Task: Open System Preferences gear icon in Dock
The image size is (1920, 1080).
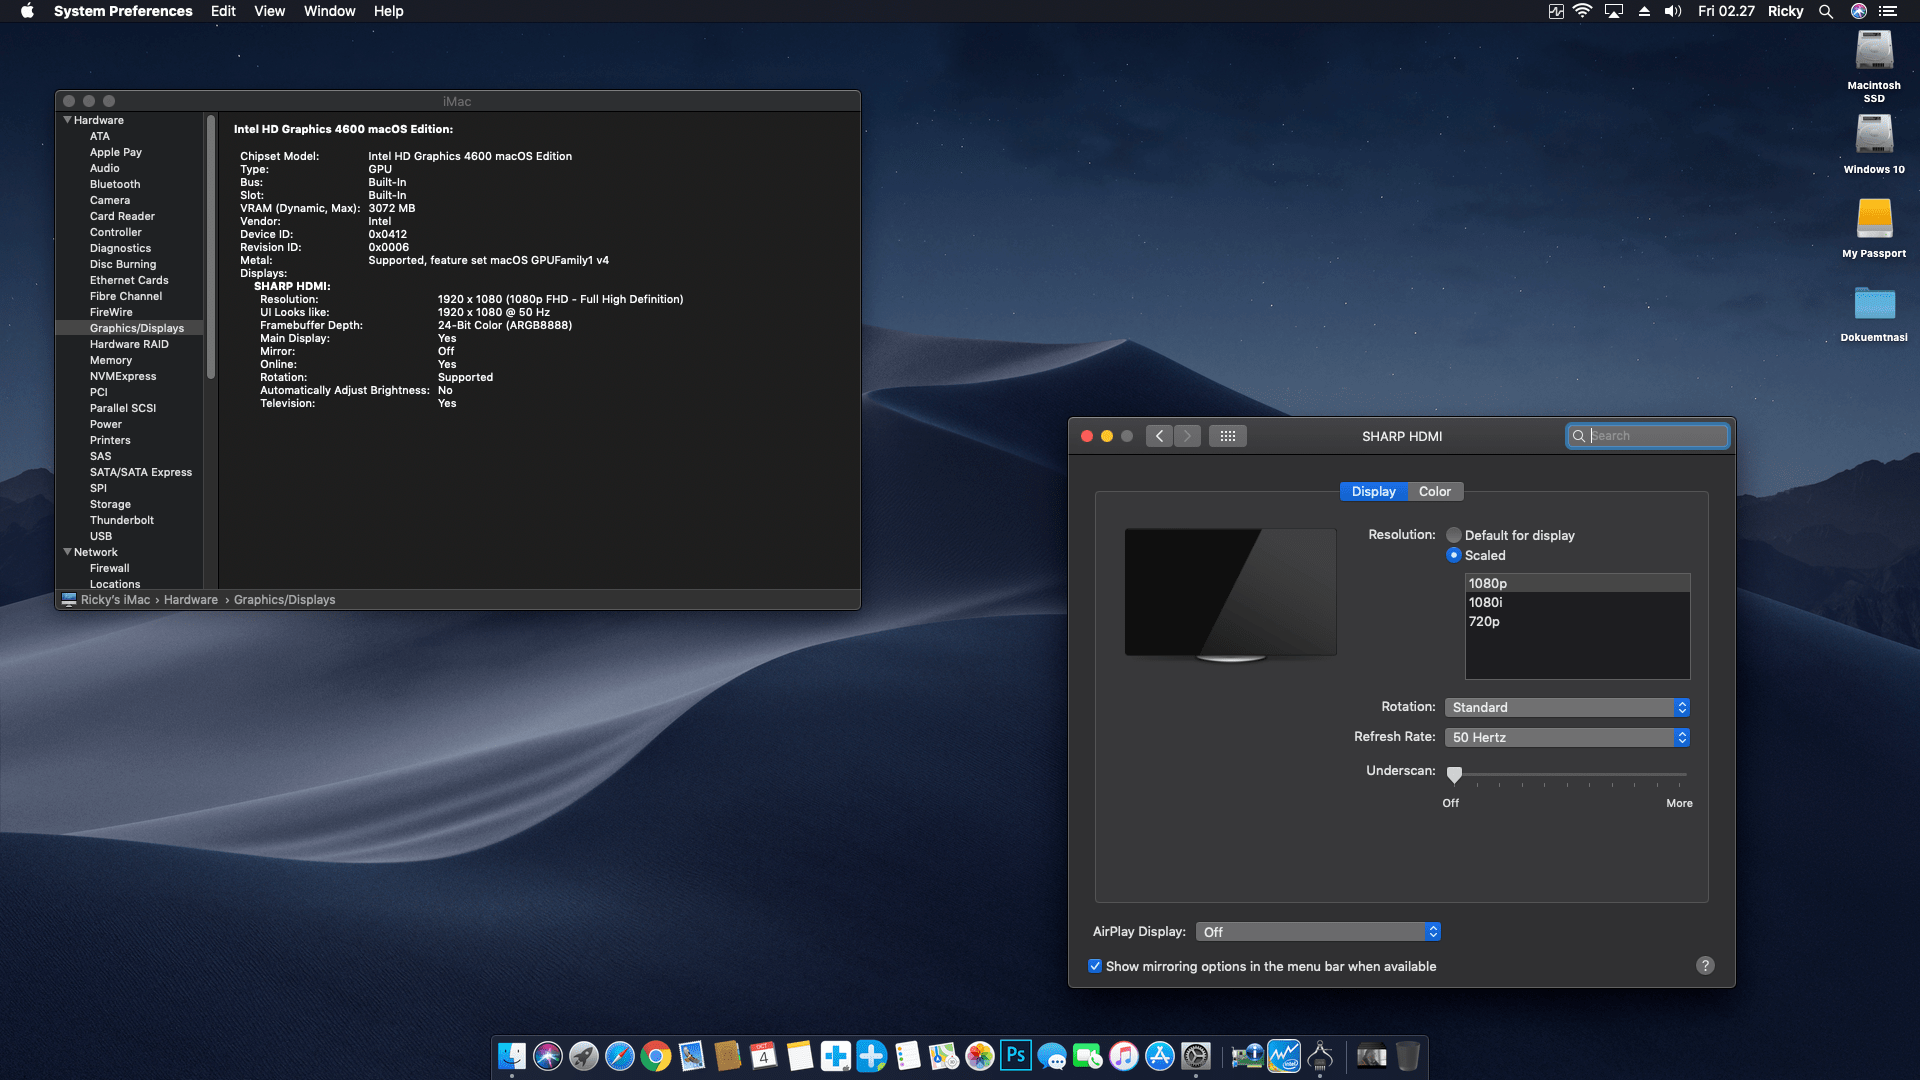Action: tap(1196, 1056)
